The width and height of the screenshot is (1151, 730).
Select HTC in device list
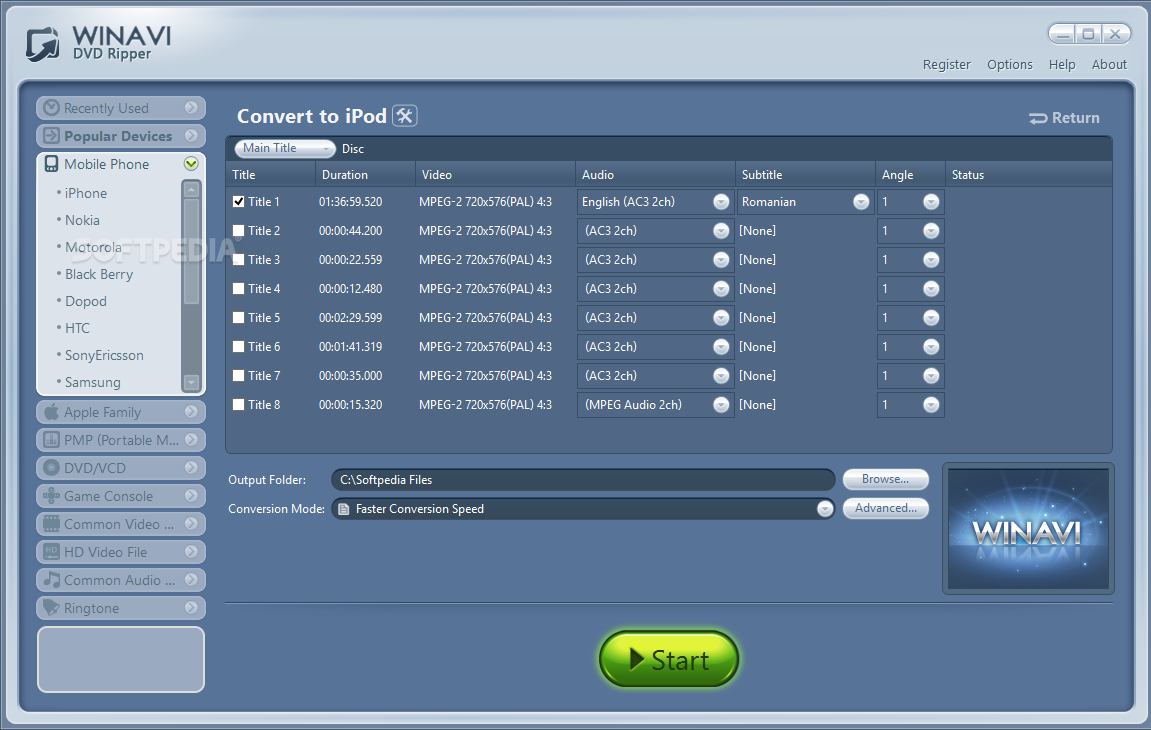[x=77, y=328]
